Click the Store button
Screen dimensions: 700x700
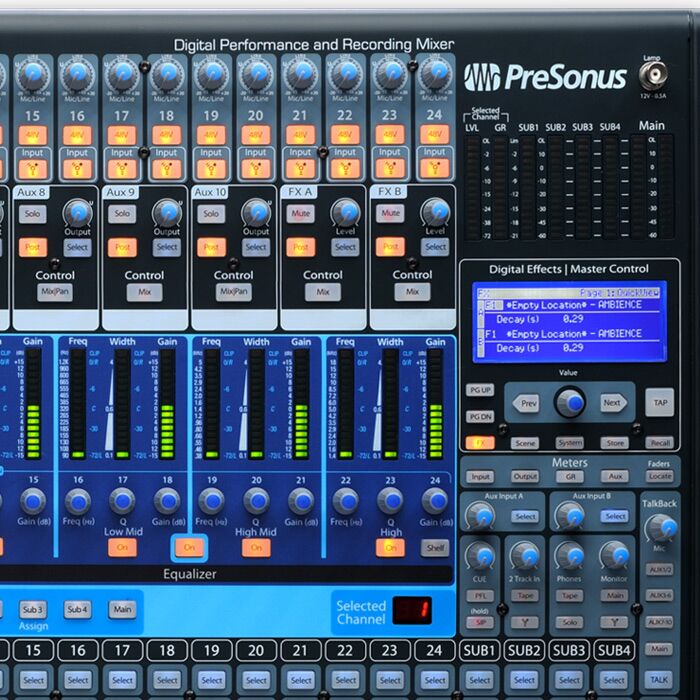[x=615, y=442]
